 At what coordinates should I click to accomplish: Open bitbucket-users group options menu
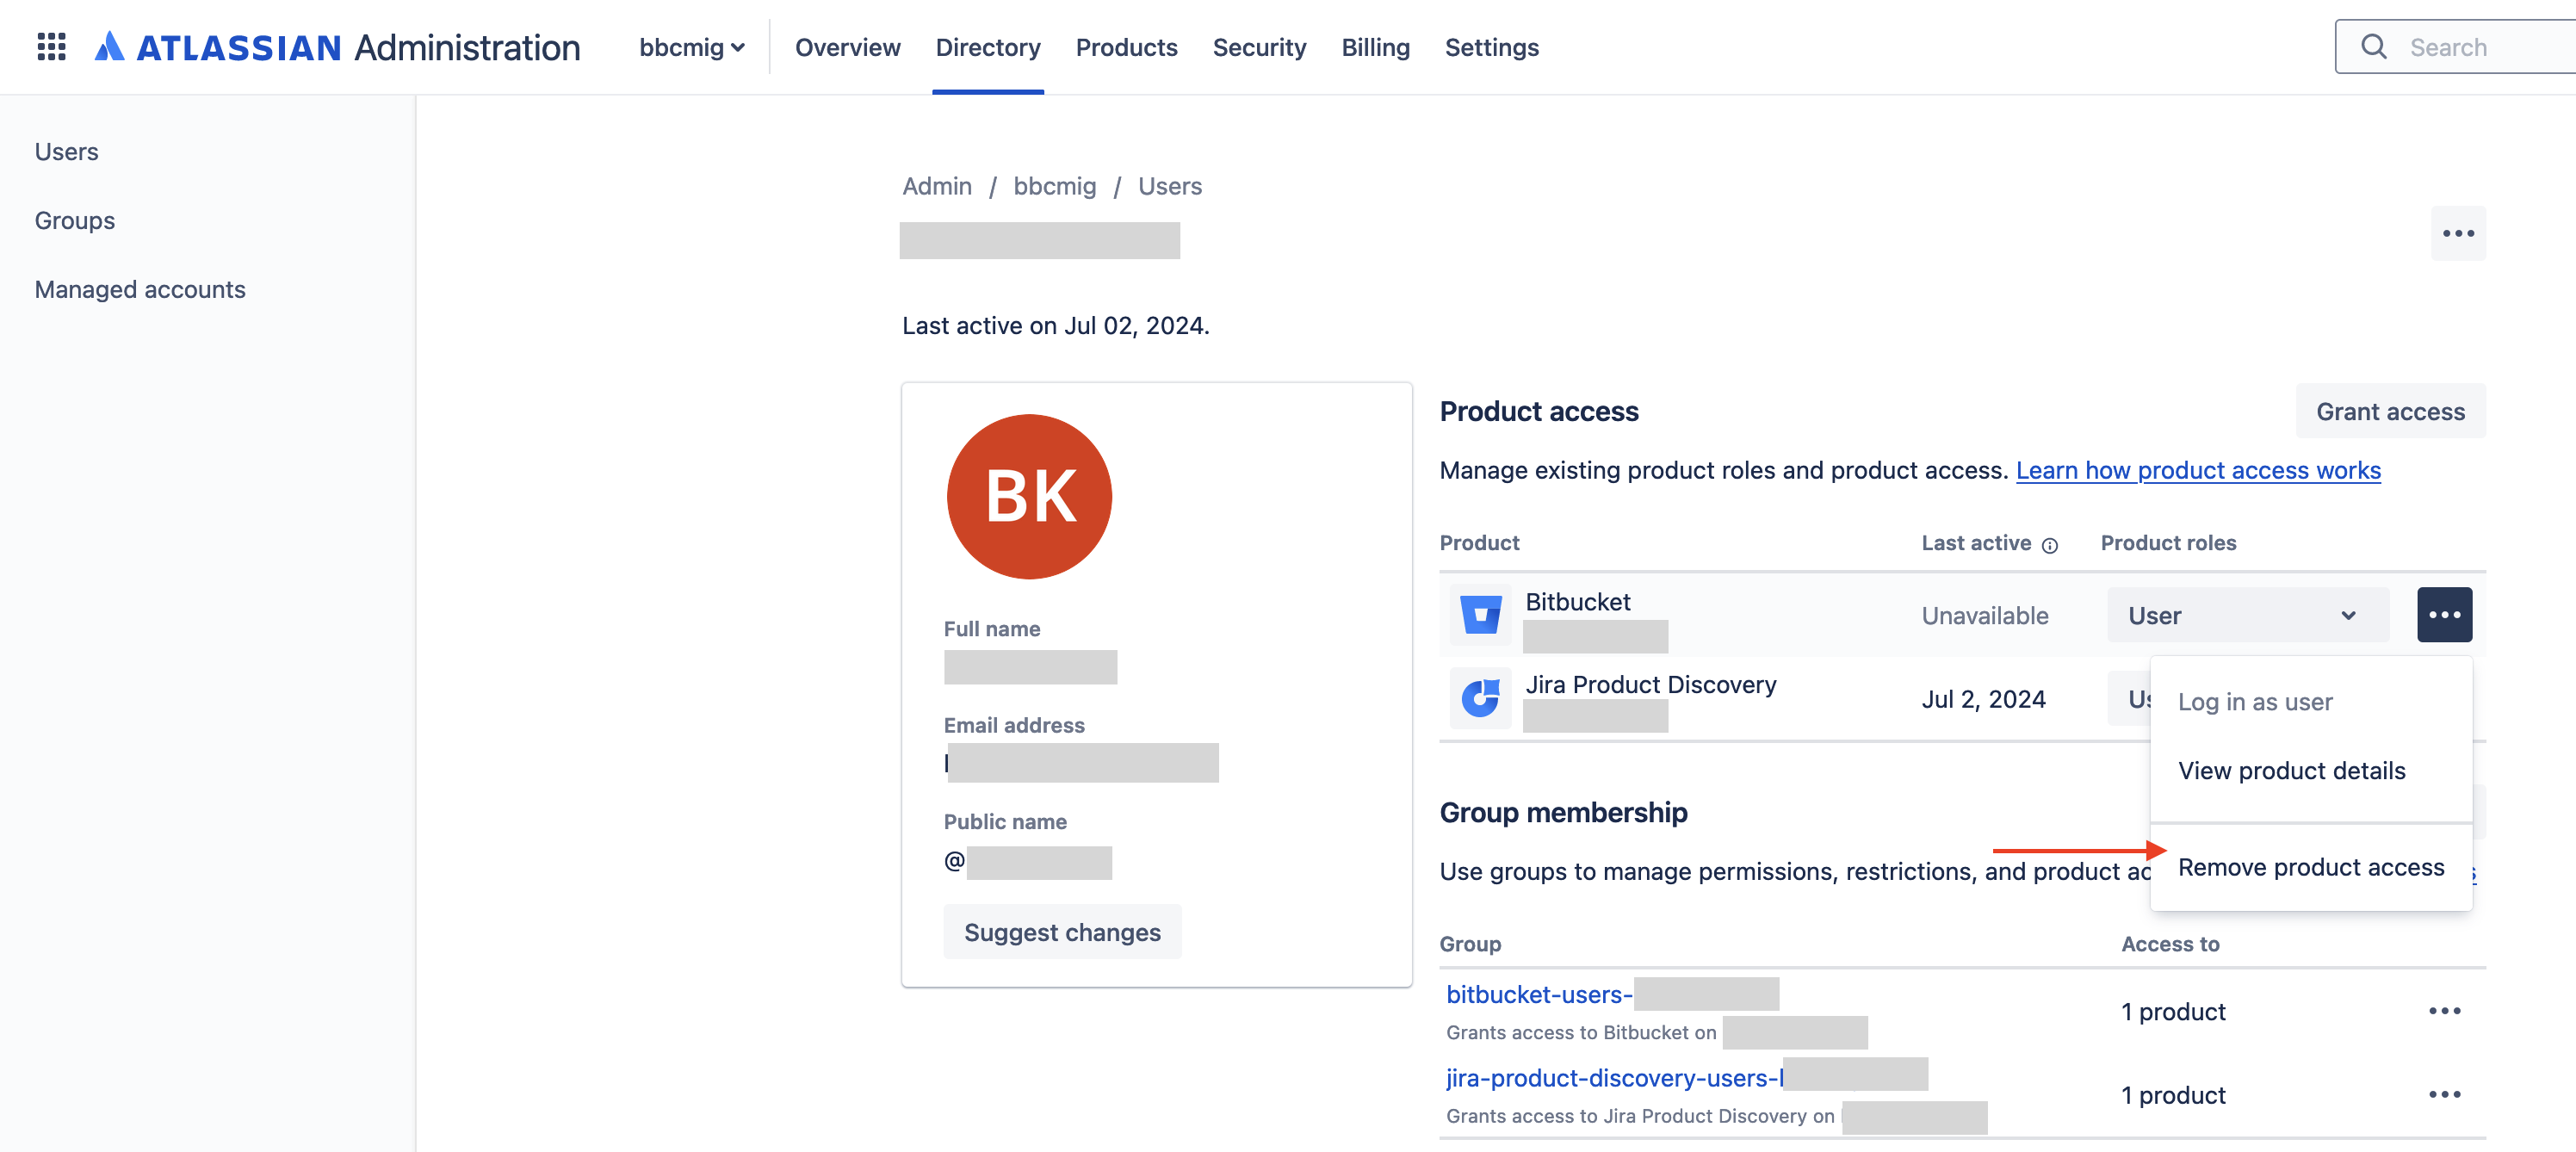click(2444, 1011)
